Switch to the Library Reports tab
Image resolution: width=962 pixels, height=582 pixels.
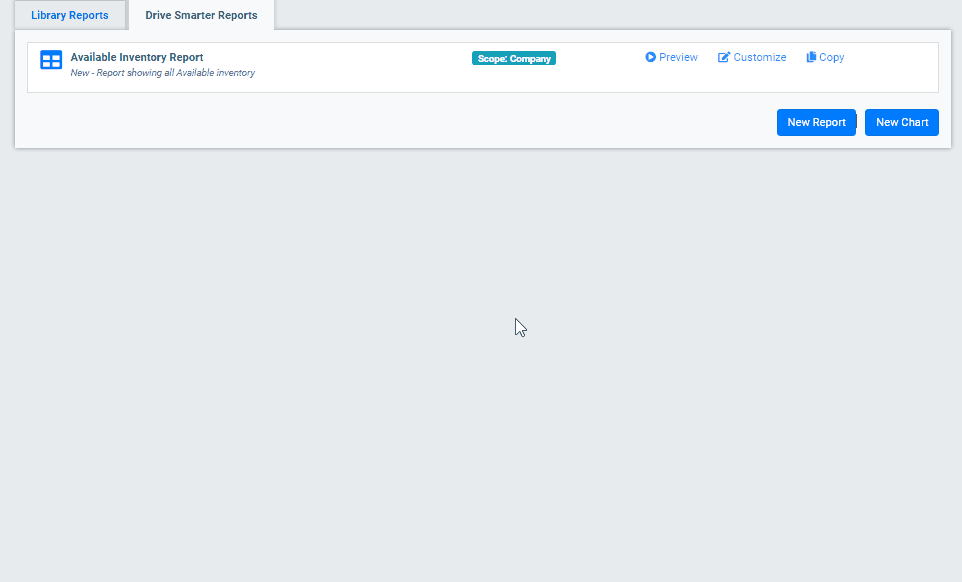pyautogui.click(x=69, y=15)
